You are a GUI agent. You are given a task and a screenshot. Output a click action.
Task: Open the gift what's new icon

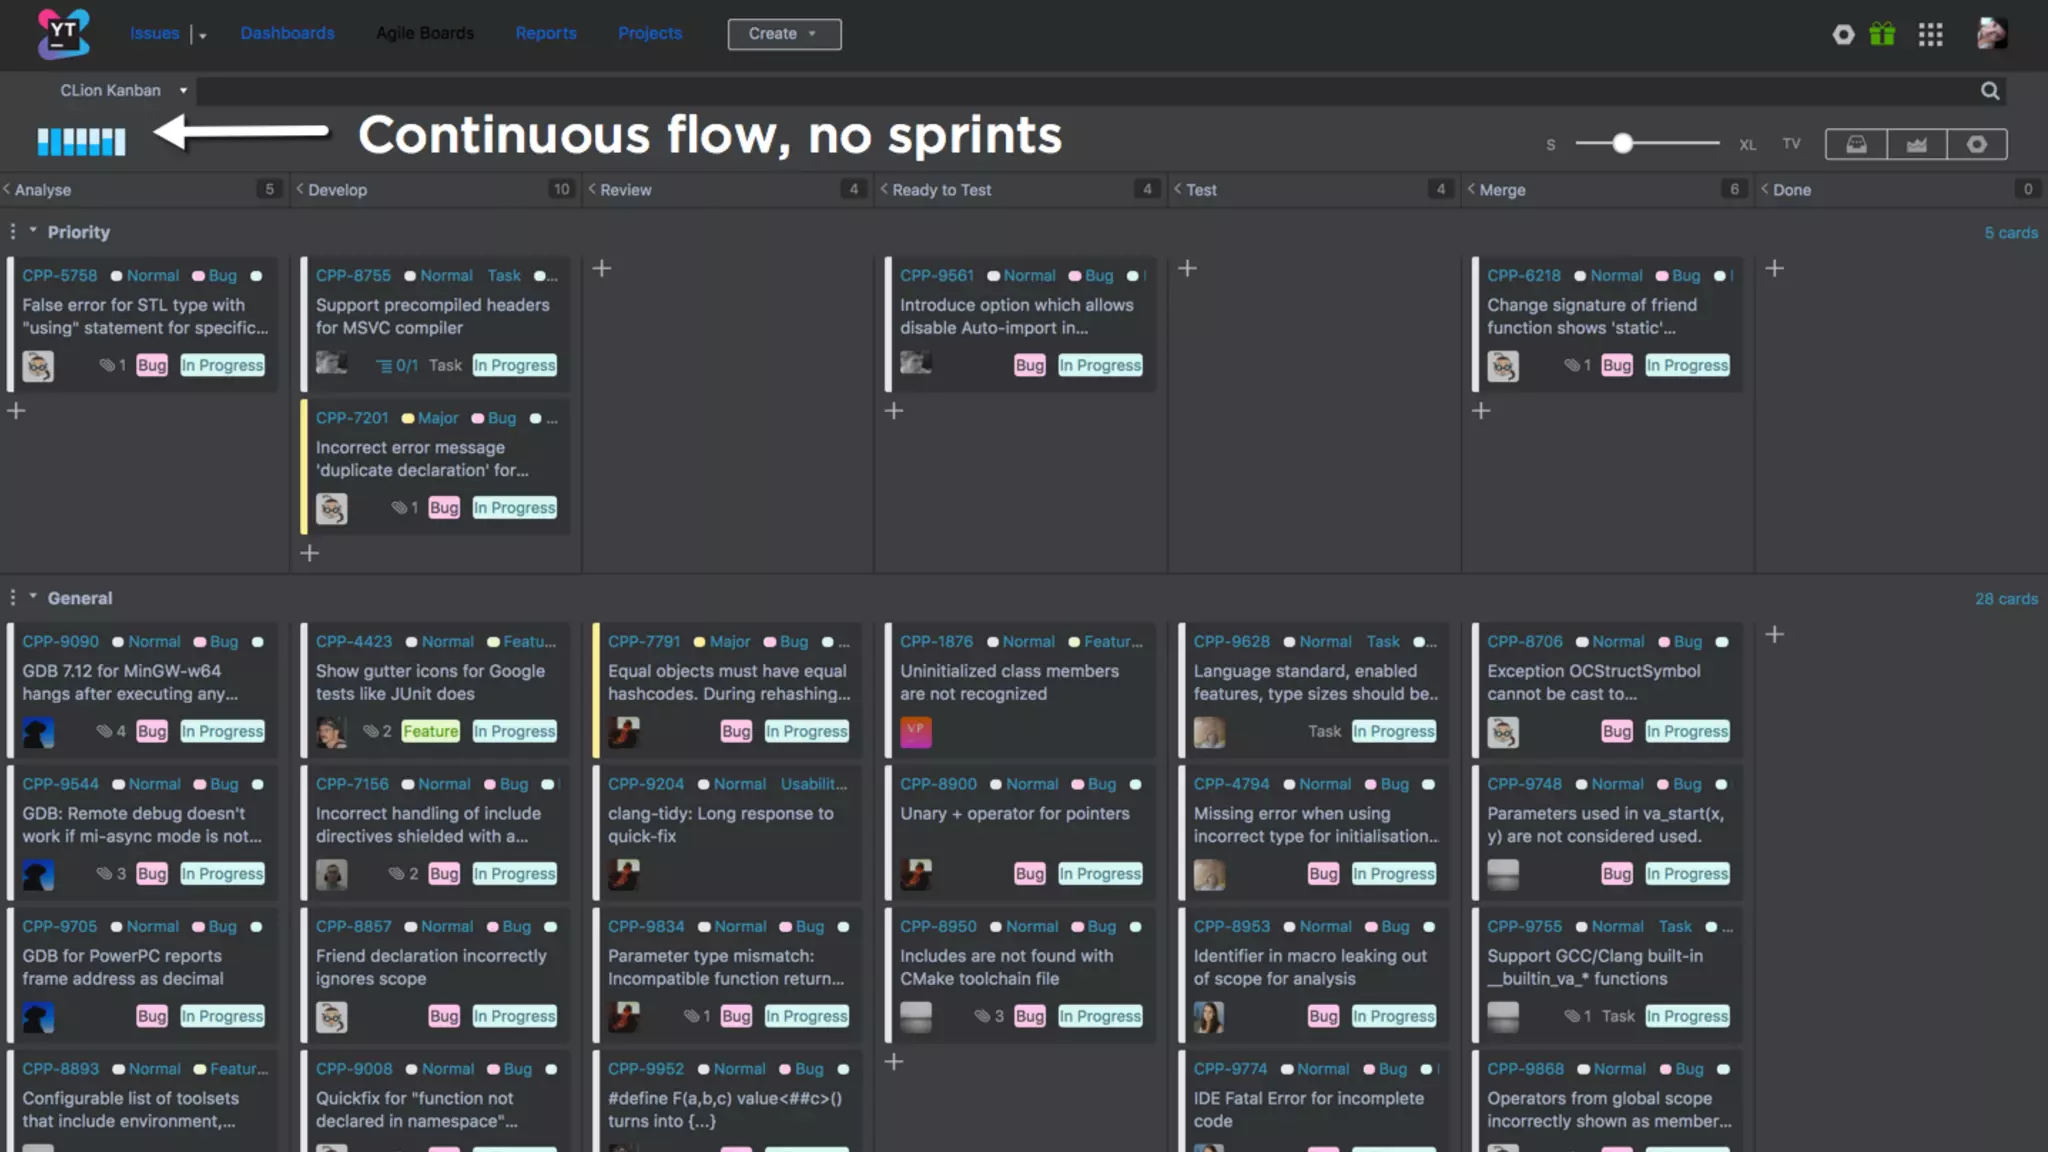point(1882,34)
